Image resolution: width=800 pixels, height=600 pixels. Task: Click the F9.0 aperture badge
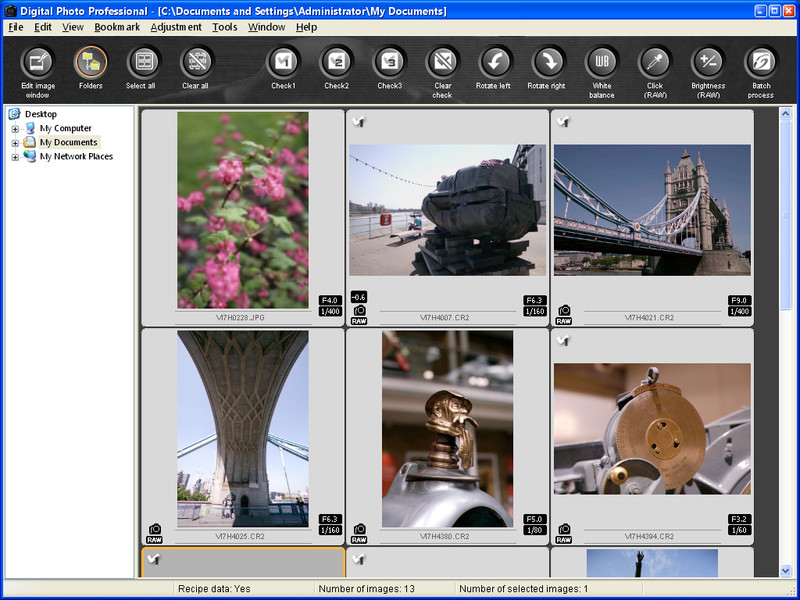click(739, 301)
